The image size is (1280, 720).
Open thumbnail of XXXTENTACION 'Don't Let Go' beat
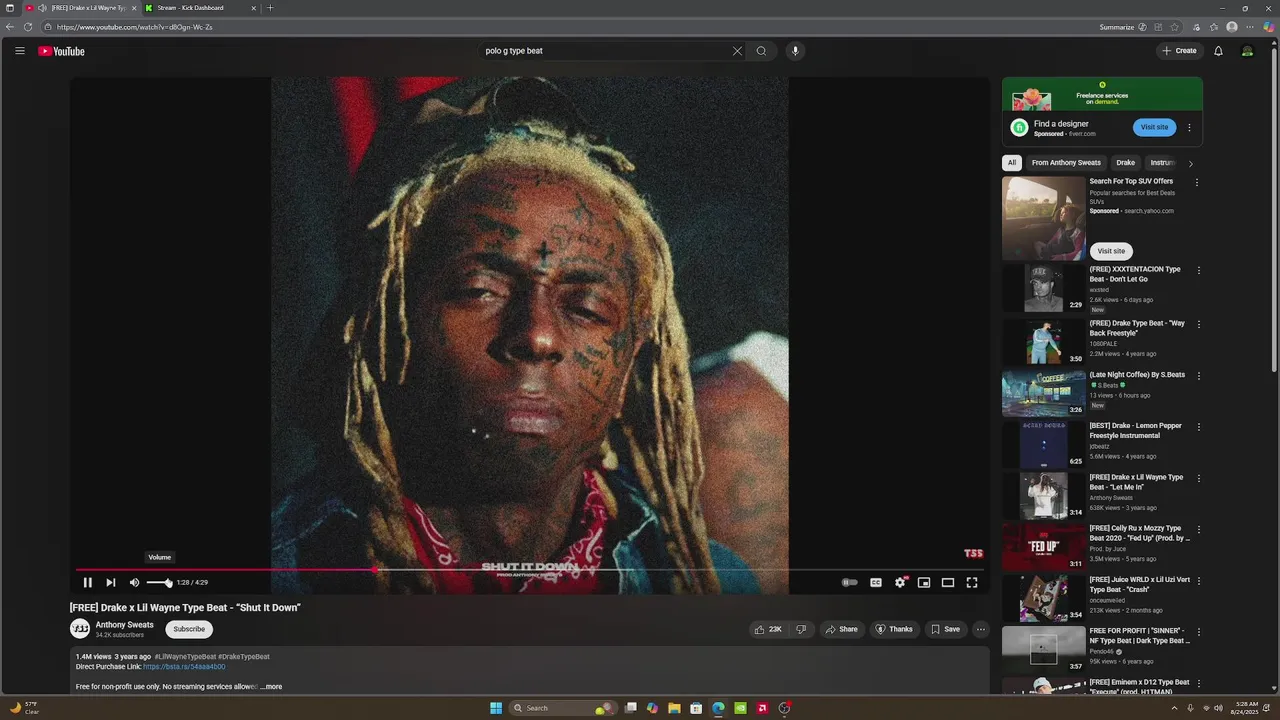pos(1044,289)
